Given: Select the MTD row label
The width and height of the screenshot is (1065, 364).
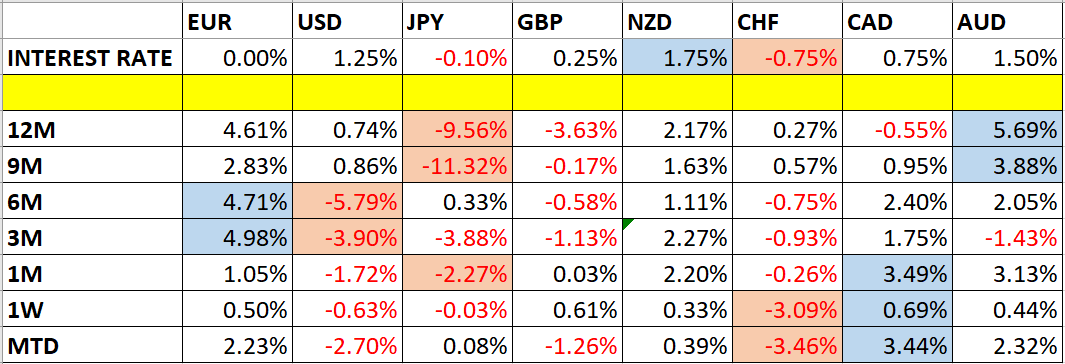Looking at the screenshot, I should coord(92,346).
